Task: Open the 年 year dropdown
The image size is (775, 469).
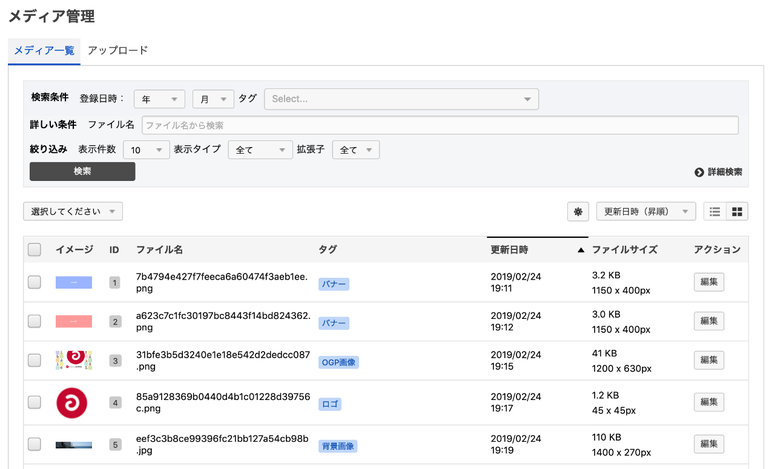Action: point(159,99)
